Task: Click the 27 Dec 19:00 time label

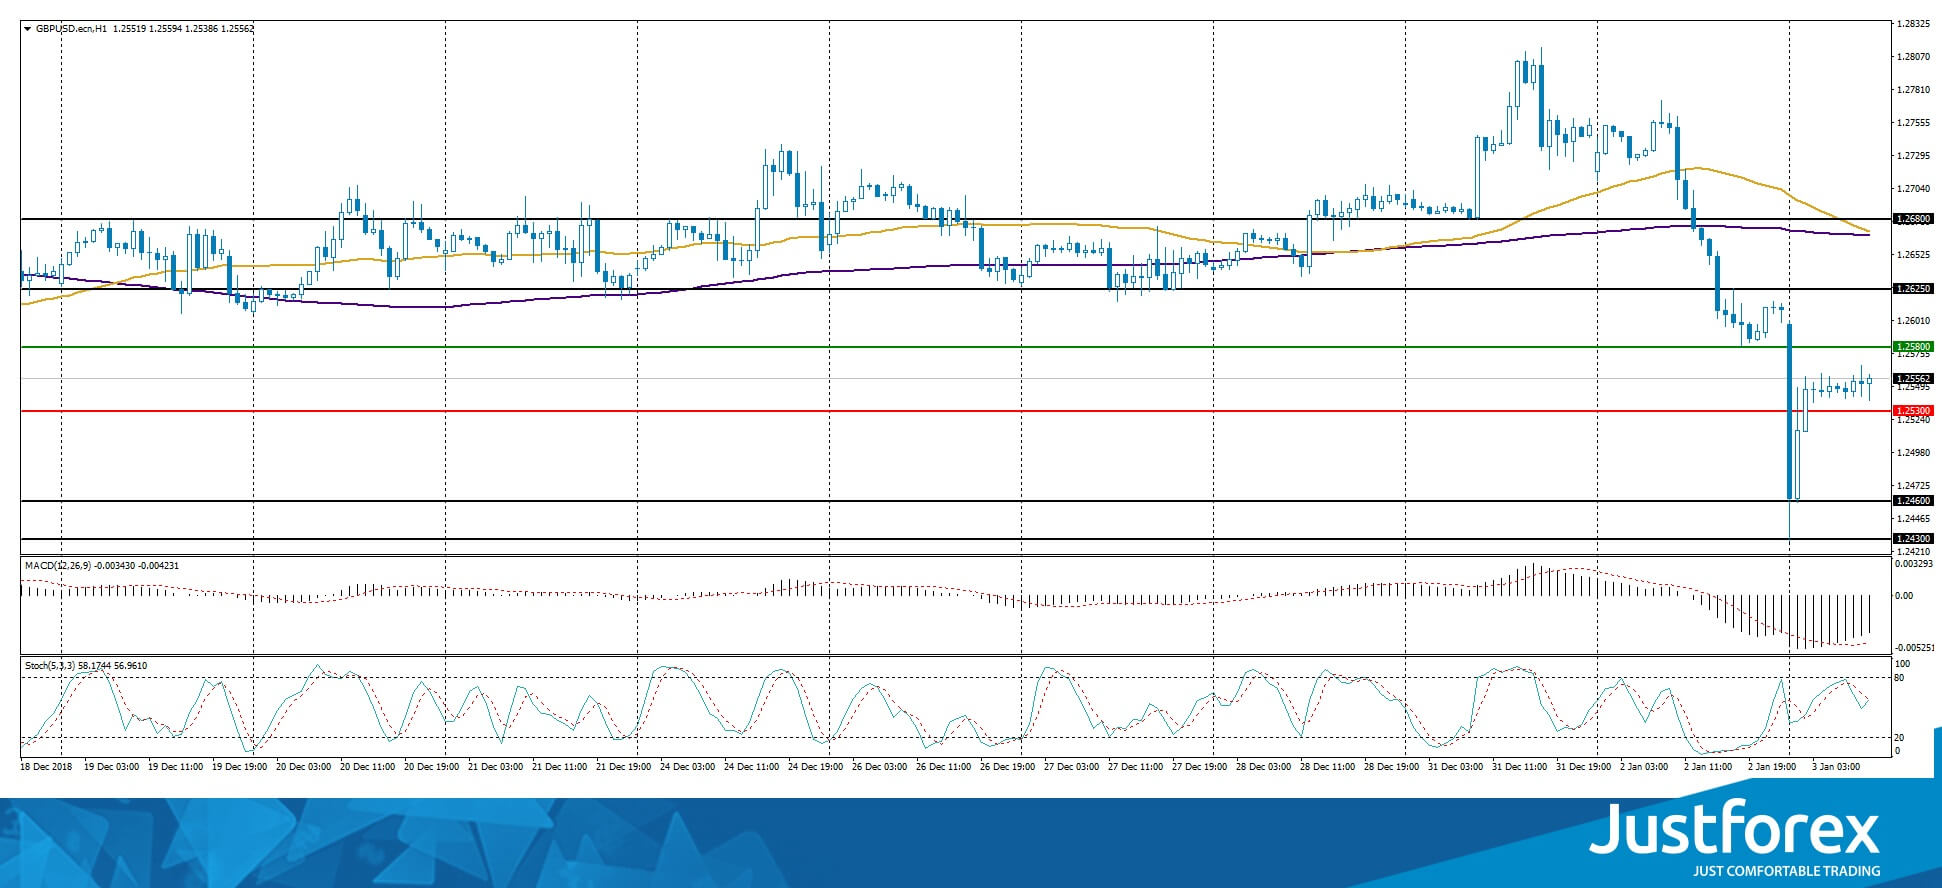Action: pos(1200,767)
